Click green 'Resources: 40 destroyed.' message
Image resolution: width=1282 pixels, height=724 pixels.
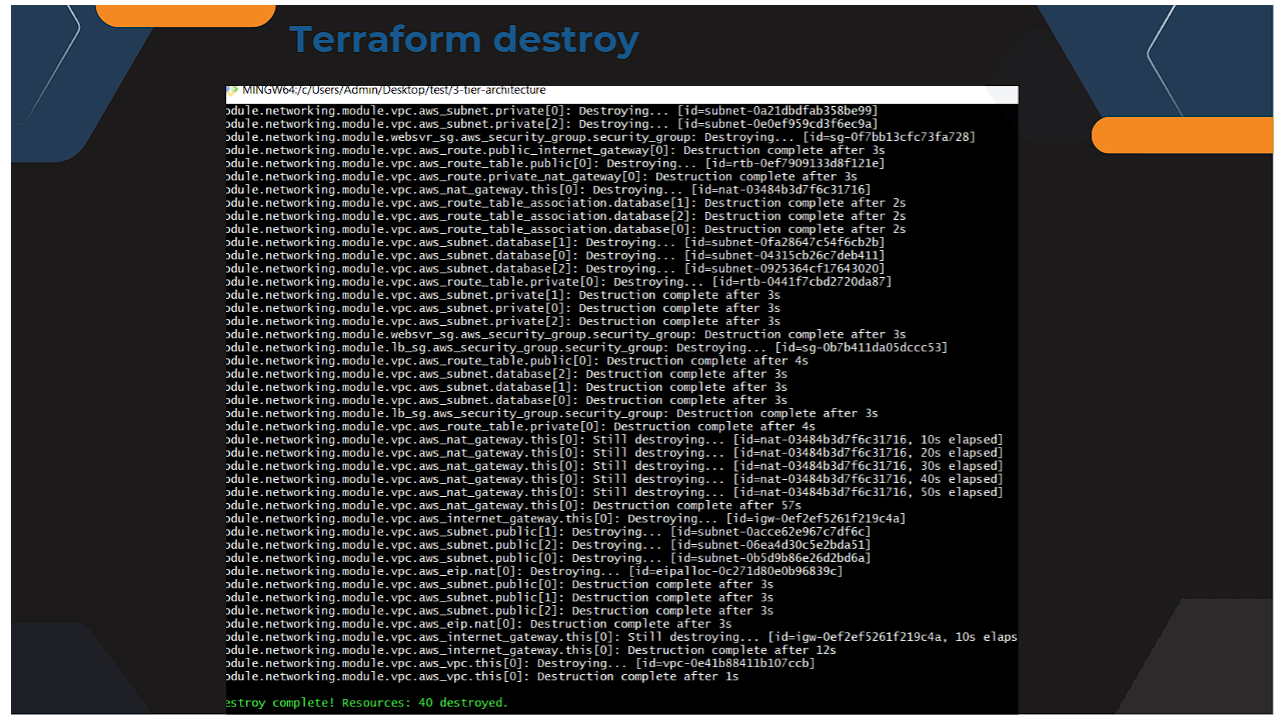pos(425,702)
